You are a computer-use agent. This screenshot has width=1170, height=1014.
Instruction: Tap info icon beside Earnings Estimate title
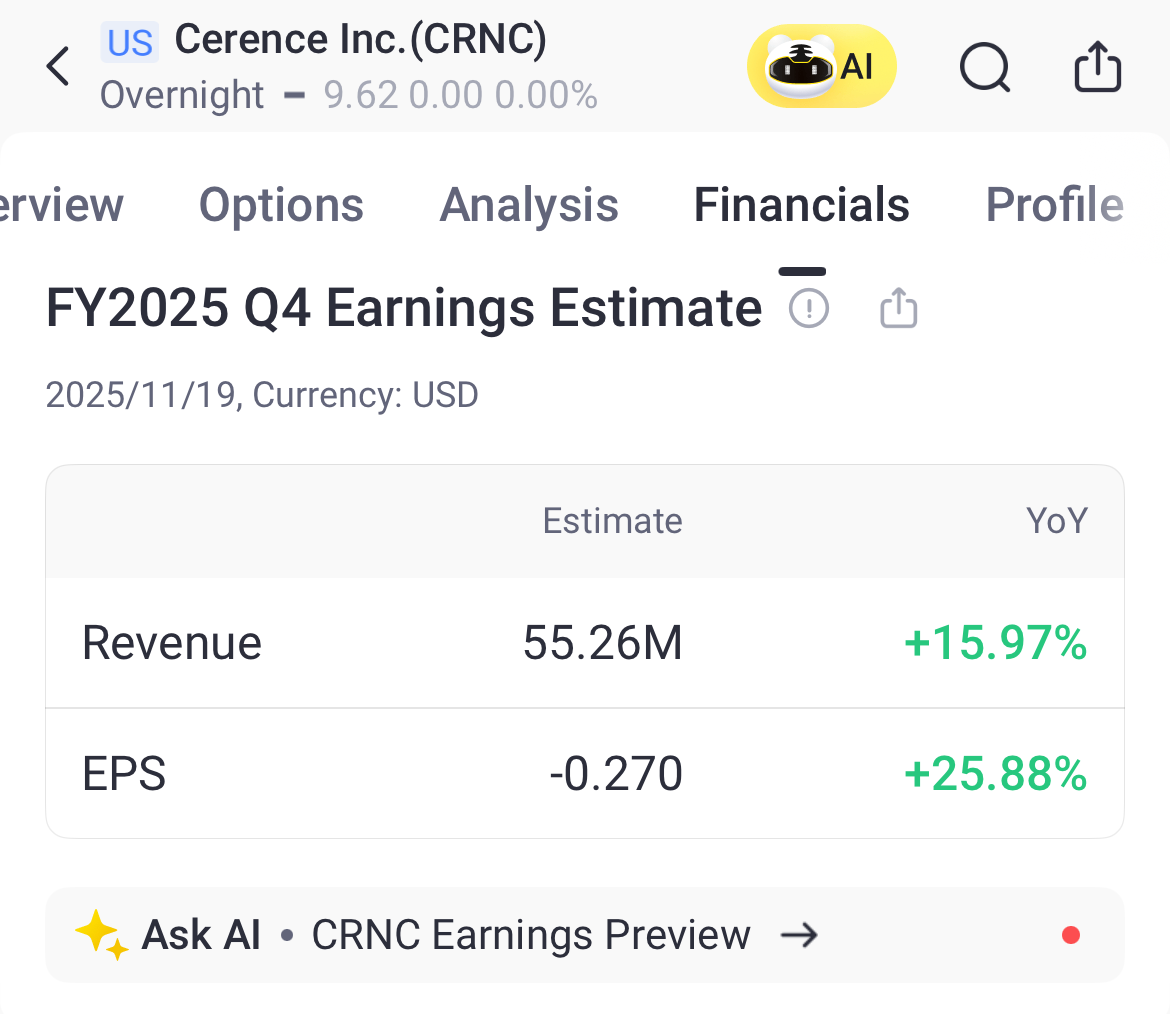tap(809, 308)
